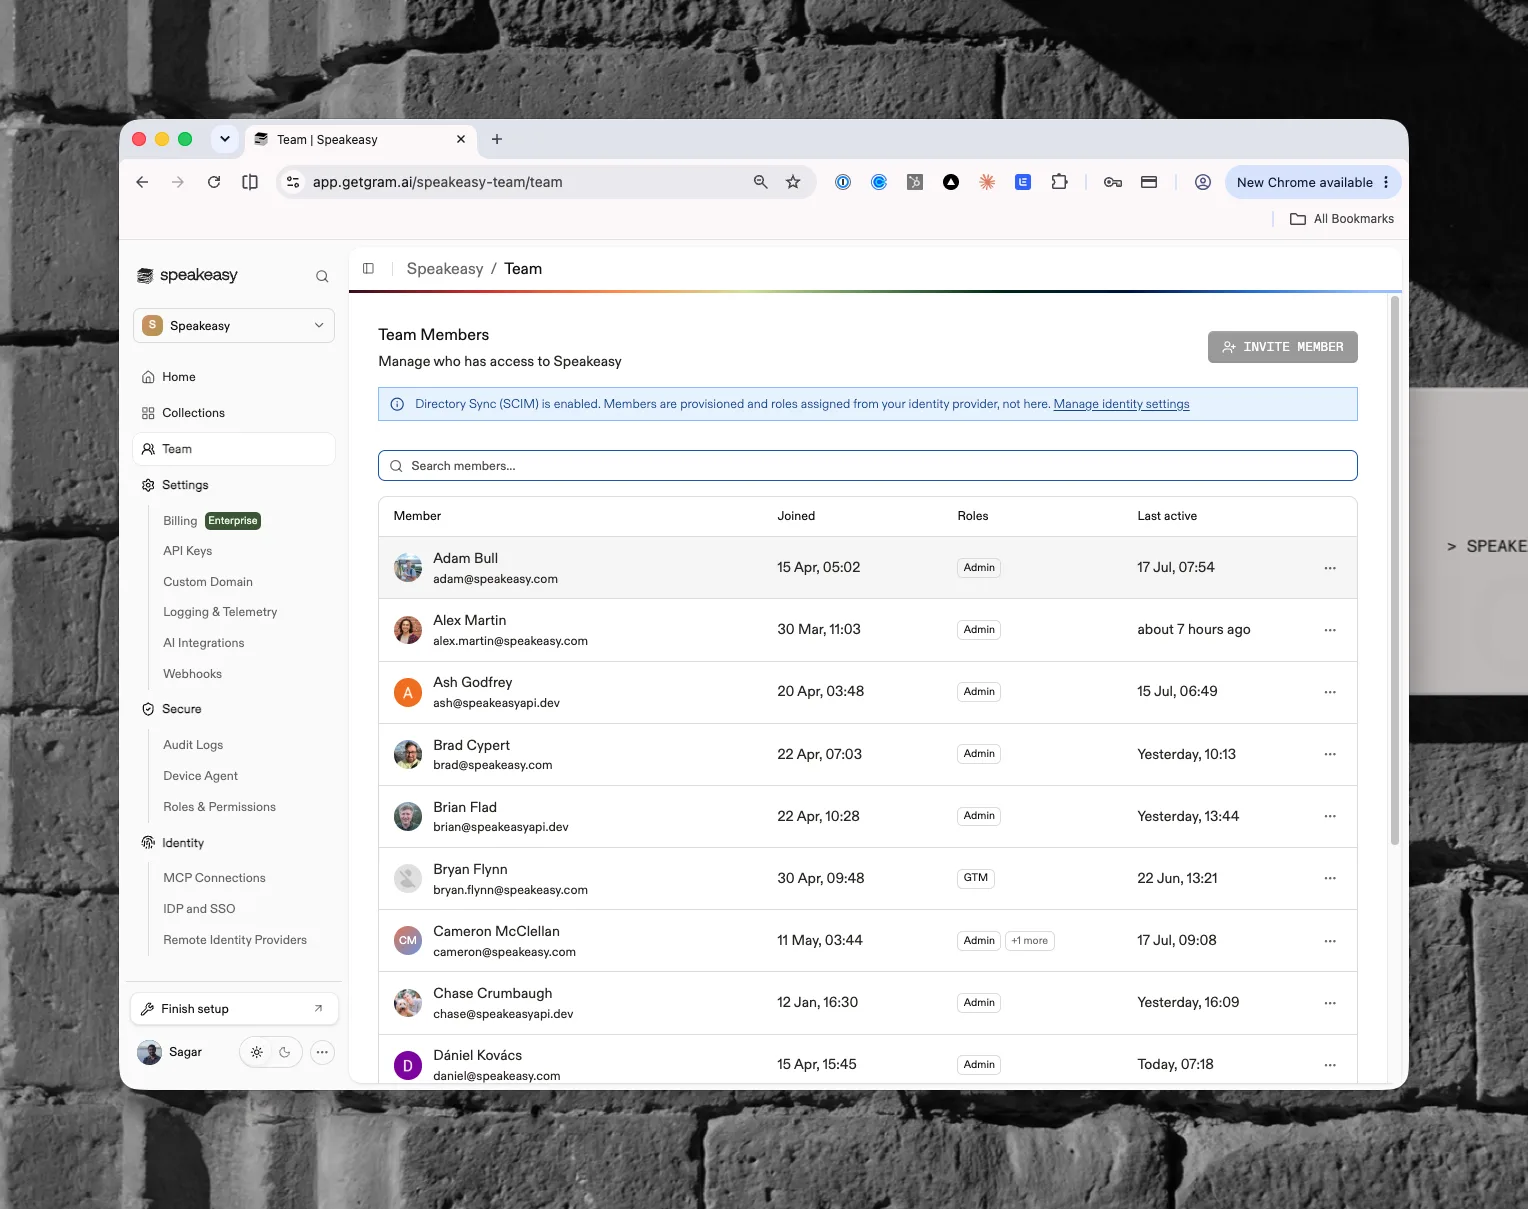Open Webhooks settings
This screenshot has height=1209, width=1528.
point(193,674)
